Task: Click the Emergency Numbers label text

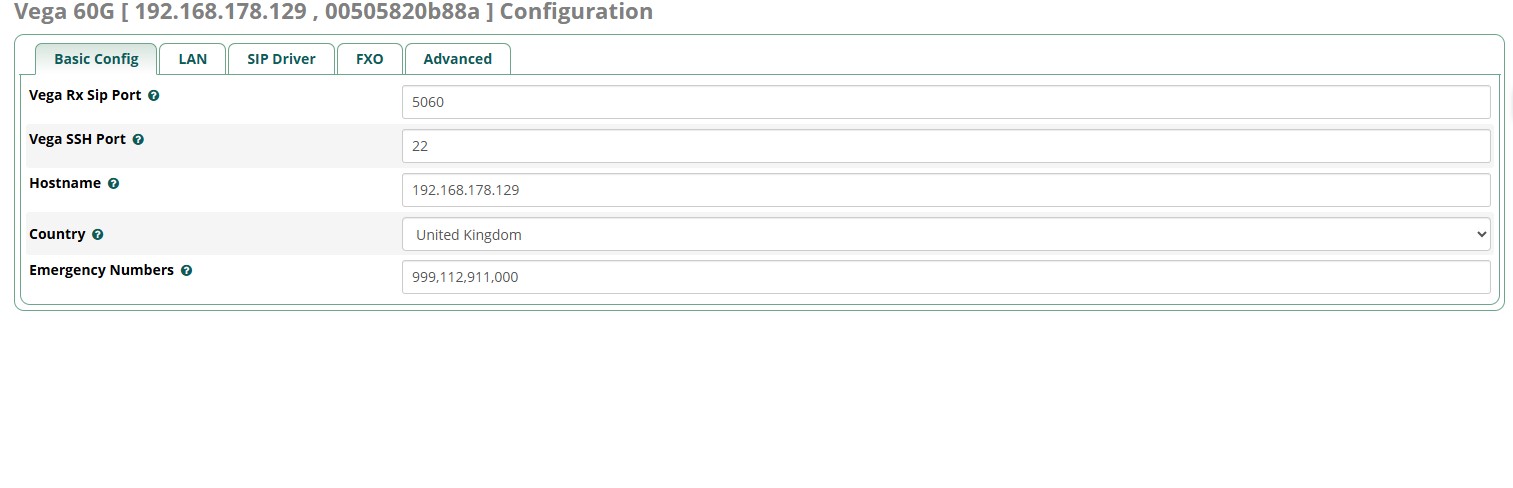Action: [x=102, y=270]
